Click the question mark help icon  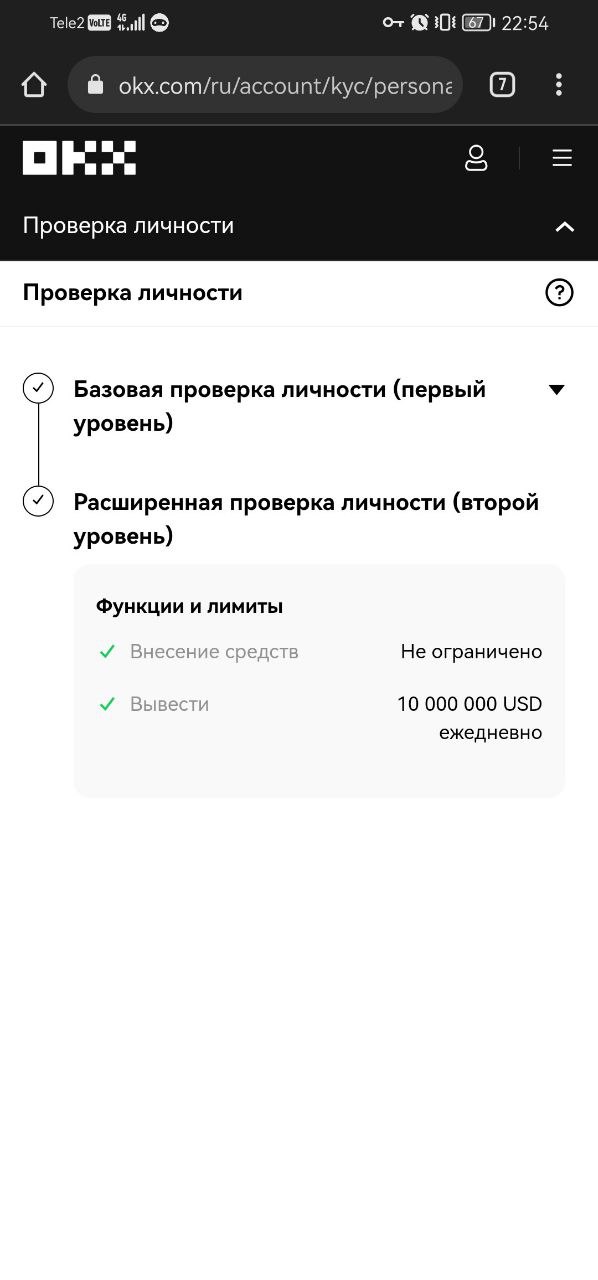[559, 293]
